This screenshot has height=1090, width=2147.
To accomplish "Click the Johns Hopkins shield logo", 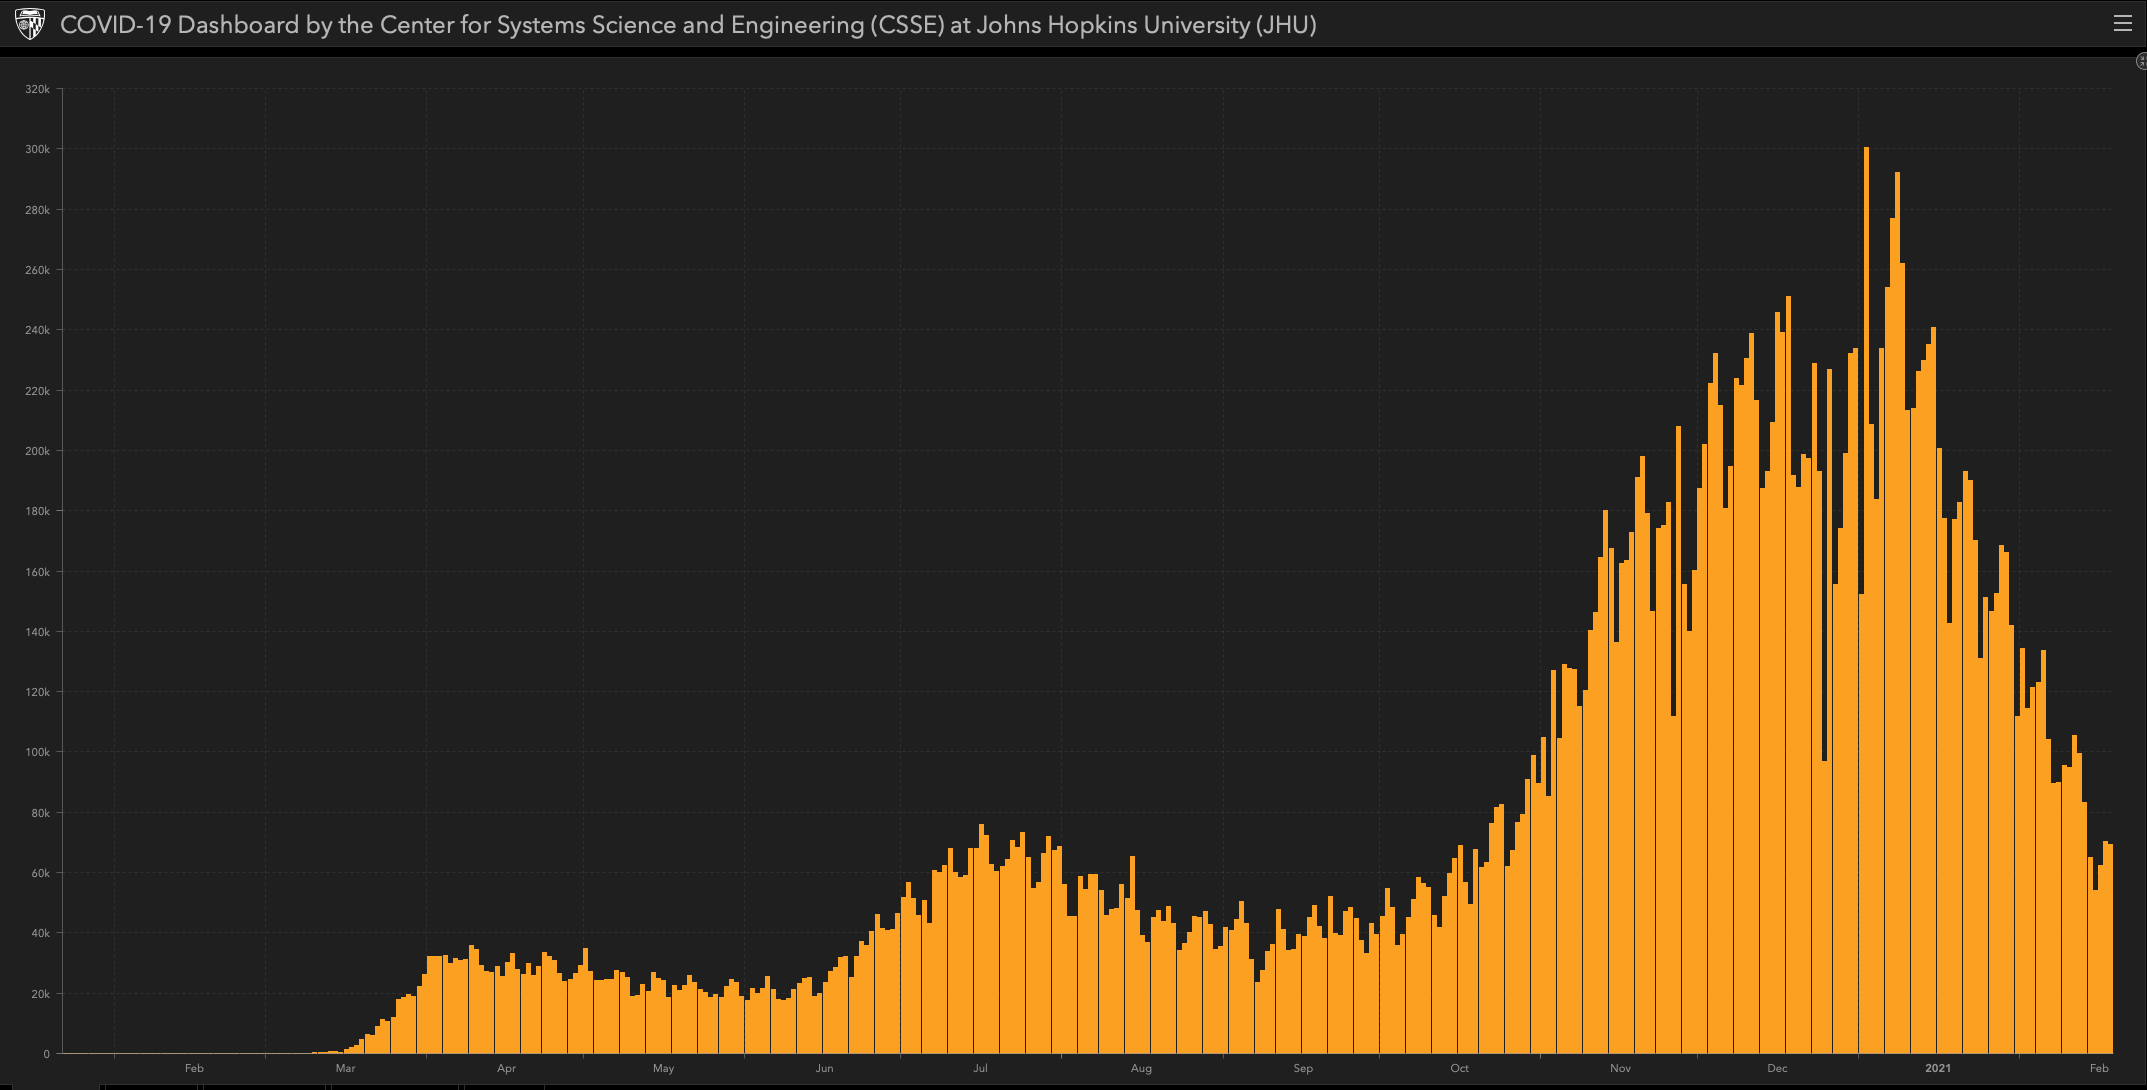I will tap(30, 24).
